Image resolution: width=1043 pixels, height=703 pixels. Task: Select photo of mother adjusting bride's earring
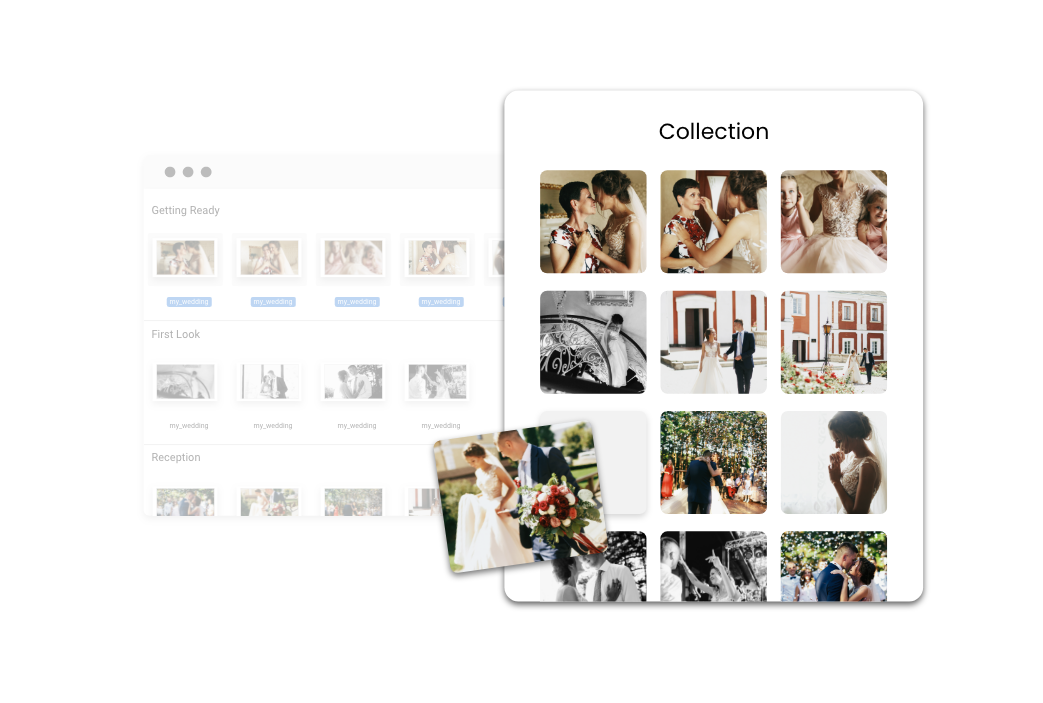713,221
